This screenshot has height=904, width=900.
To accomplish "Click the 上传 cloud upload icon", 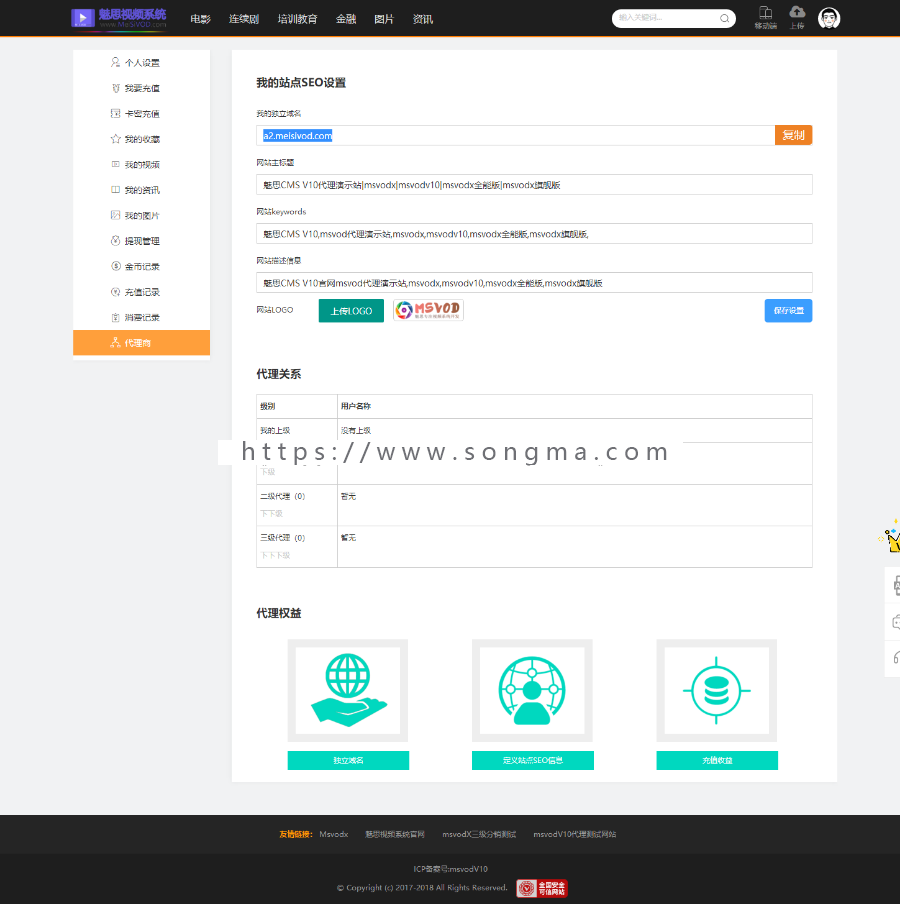I will [797, 12].
